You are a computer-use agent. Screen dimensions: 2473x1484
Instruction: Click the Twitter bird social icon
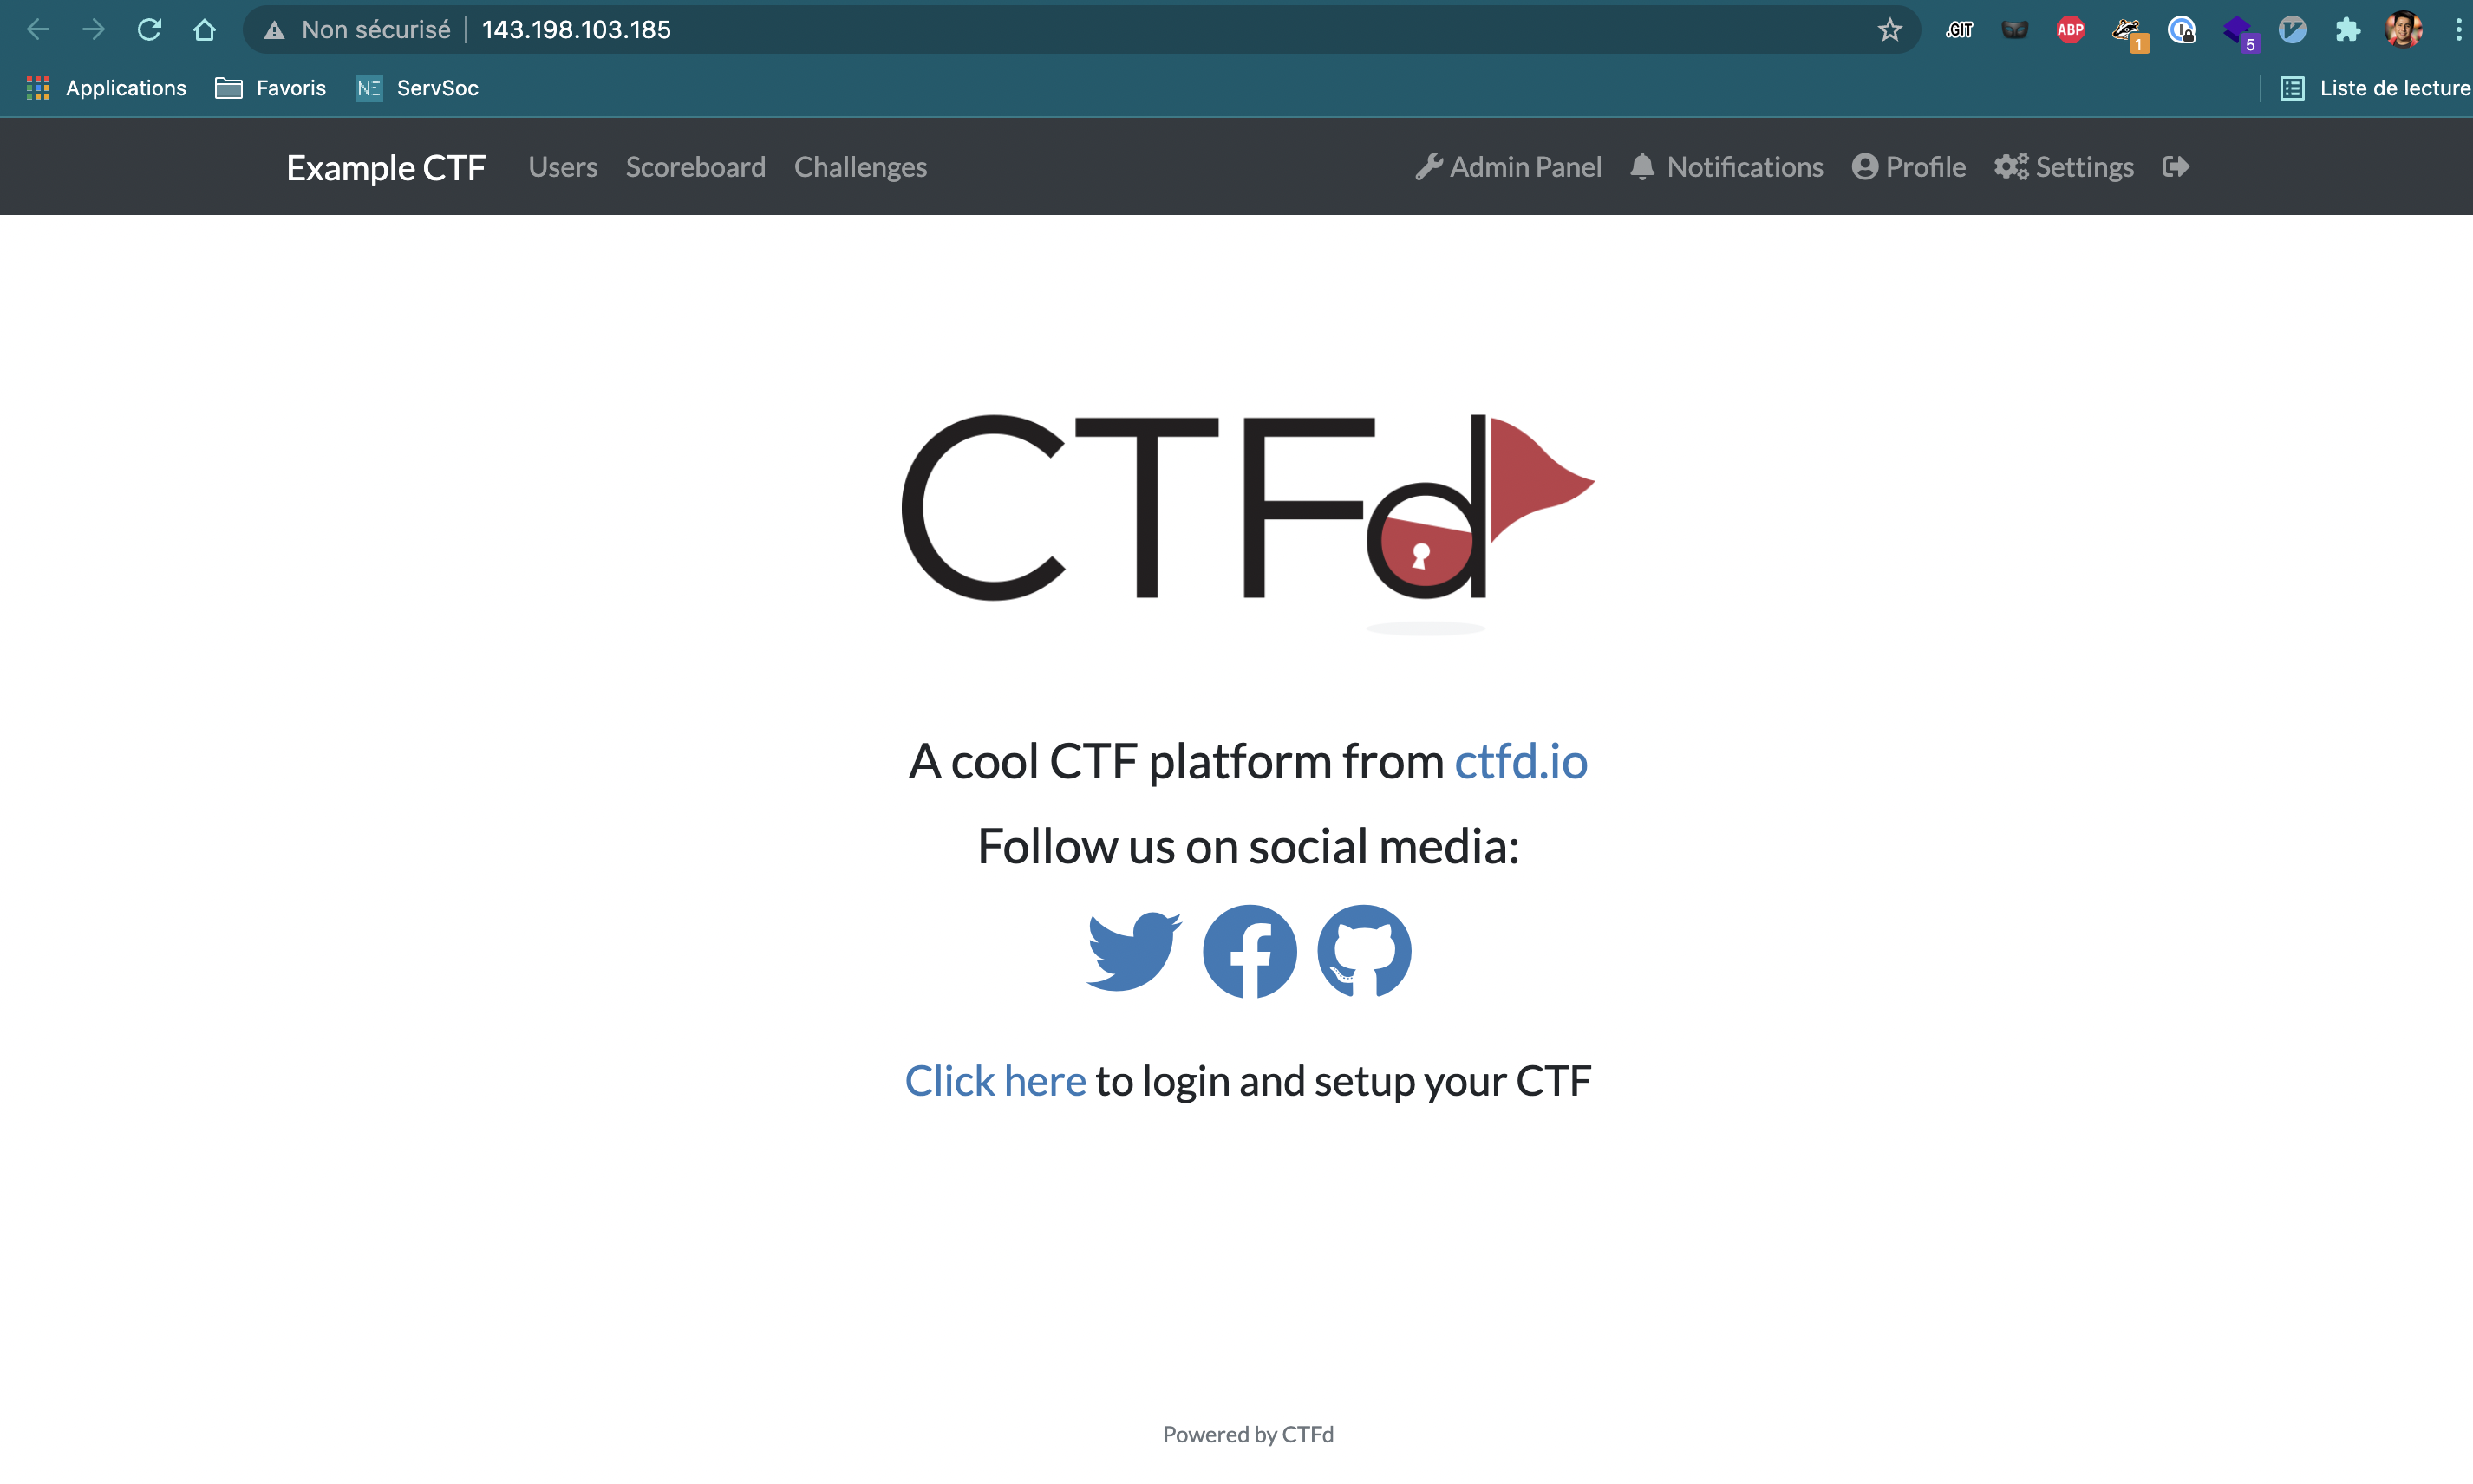[x=1134, y=948]
